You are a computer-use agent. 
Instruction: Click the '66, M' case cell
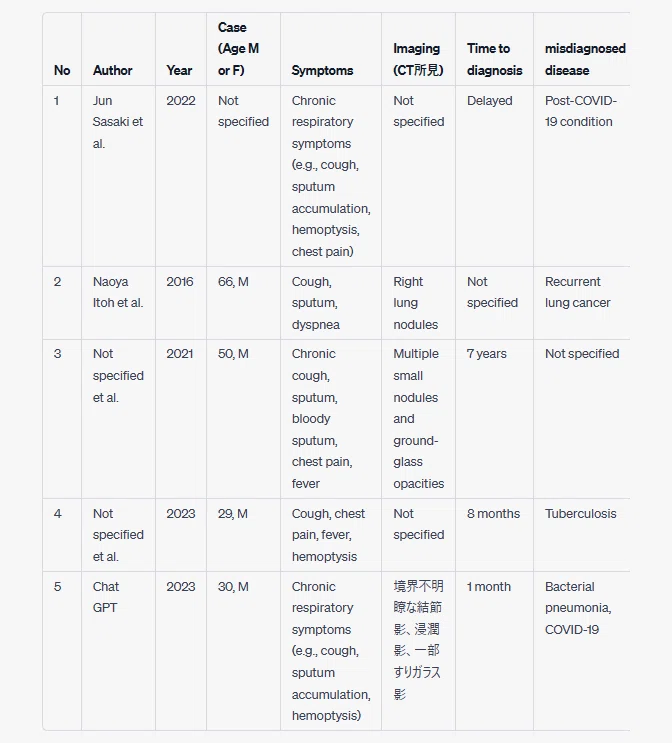click(x=233, y=281)
